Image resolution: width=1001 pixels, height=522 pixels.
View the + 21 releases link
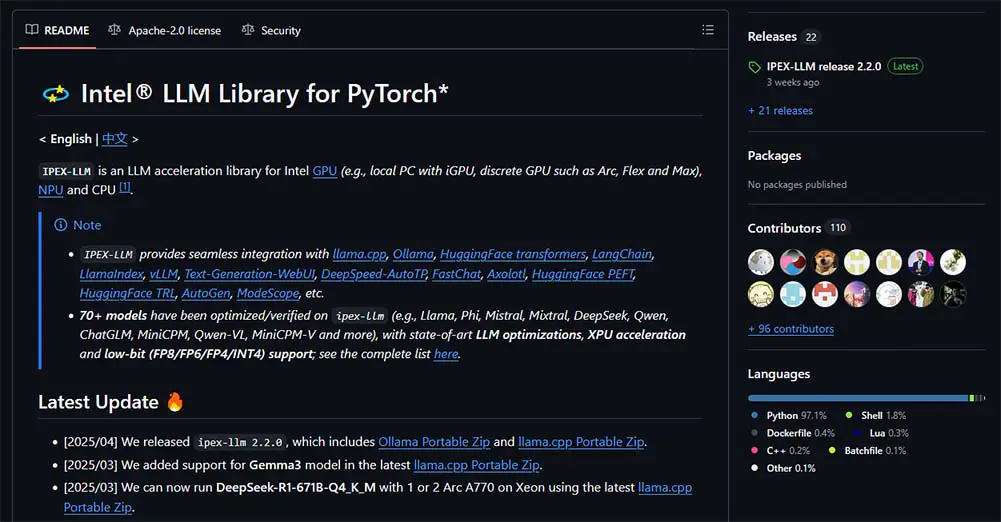(780, 110)
